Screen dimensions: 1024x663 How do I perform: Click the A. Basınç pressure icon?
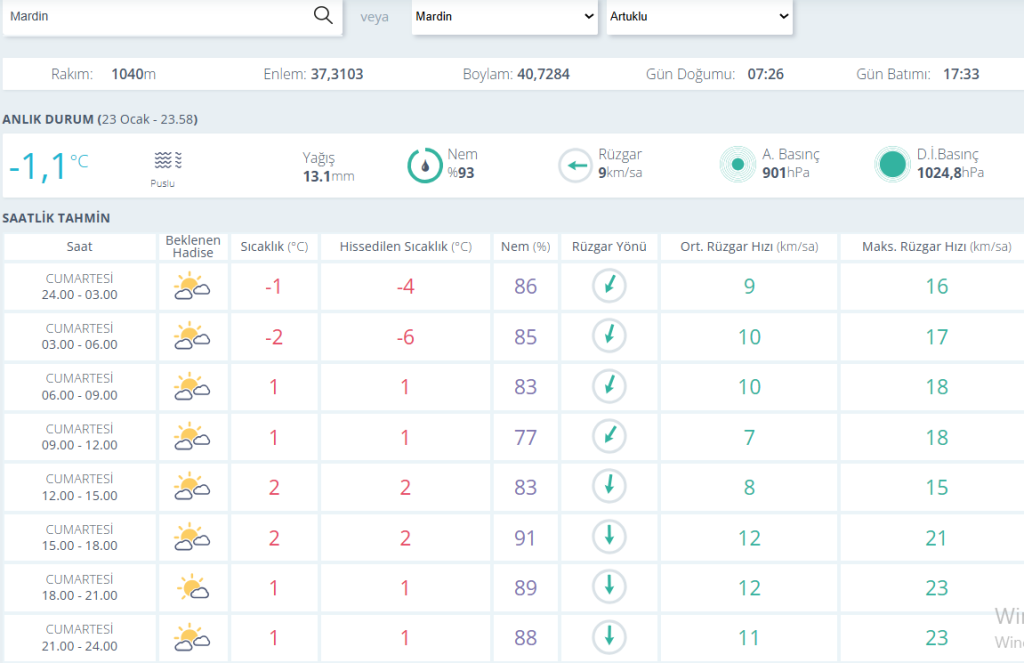[x=738, y=165]
